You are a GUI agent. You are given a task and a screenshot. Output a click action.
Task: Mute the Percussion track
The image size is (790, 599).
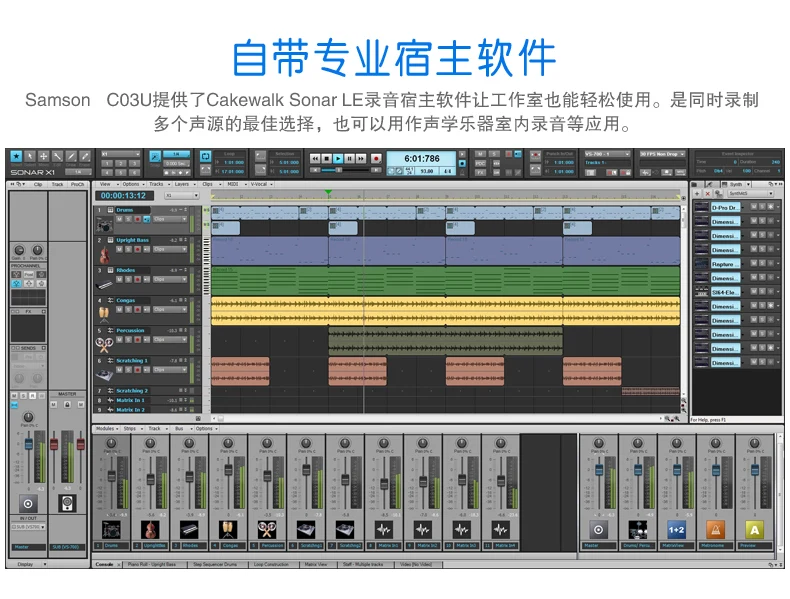119,340
